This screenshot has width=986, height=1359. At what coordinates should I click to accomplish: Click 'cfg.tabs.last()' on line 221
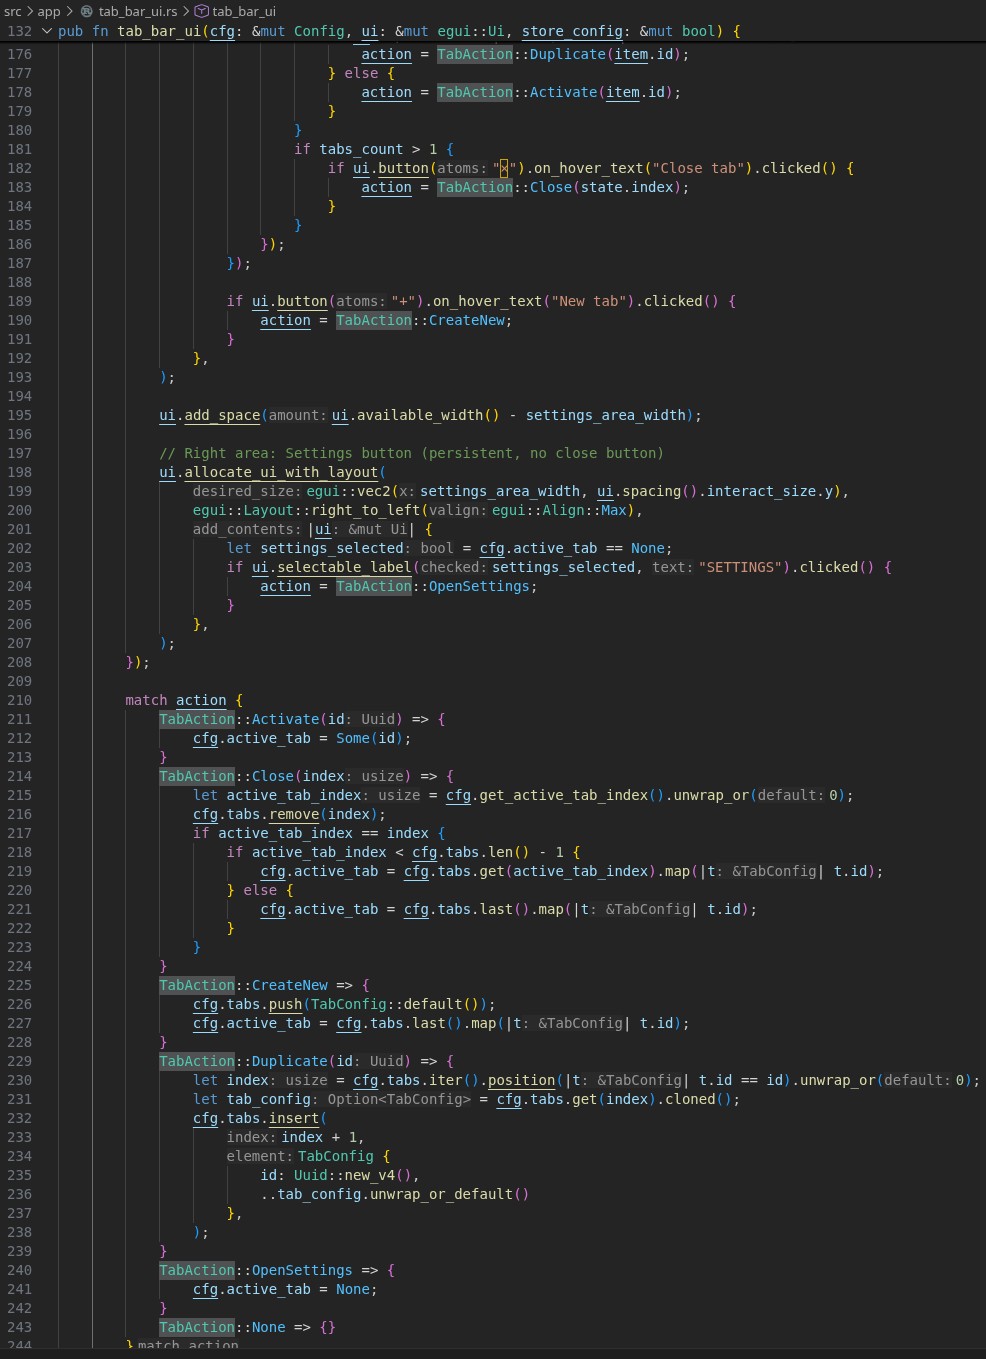pos(467,909)
